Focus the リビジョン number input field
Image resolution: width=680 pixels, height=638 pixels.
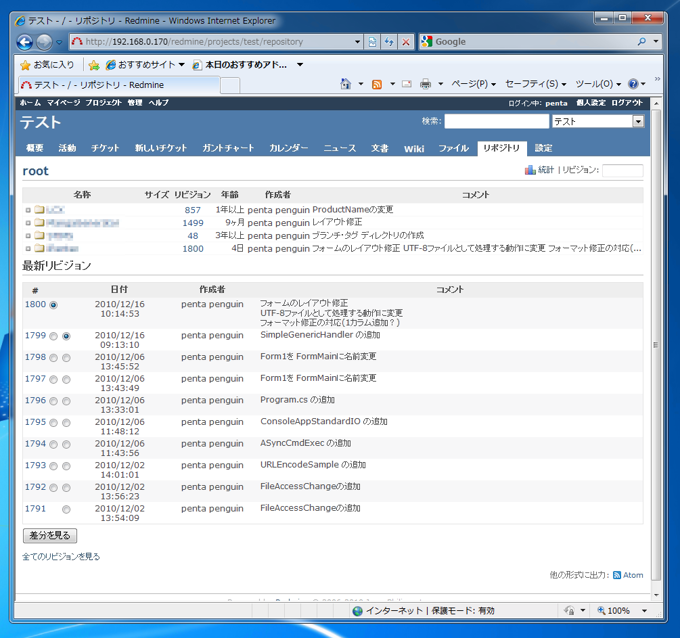tap(622, 170)
